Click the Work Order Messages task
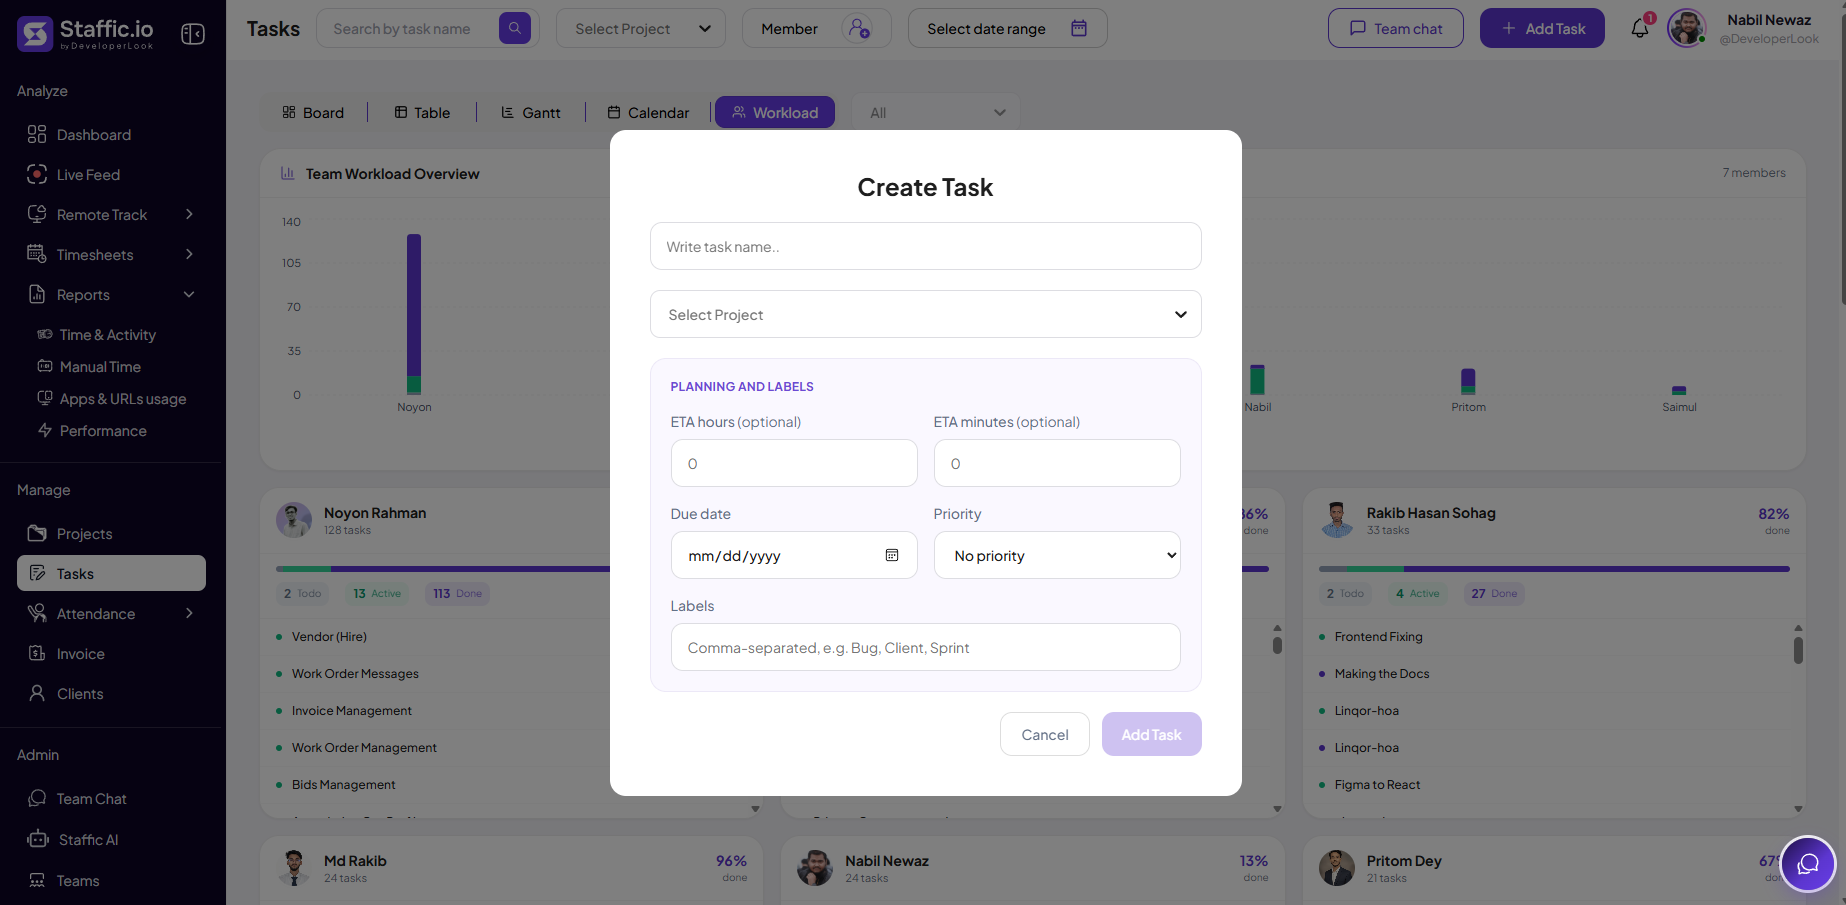 (355, 673)
